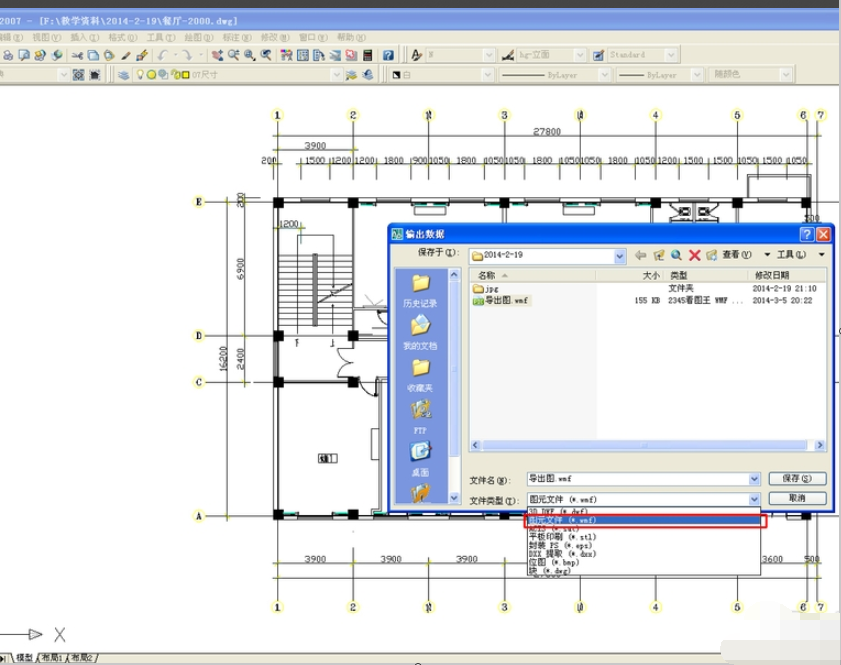The width and height of the screenshot is (841, 665).
Task: Open the 插入 menu
Action: tap(85, 38)
